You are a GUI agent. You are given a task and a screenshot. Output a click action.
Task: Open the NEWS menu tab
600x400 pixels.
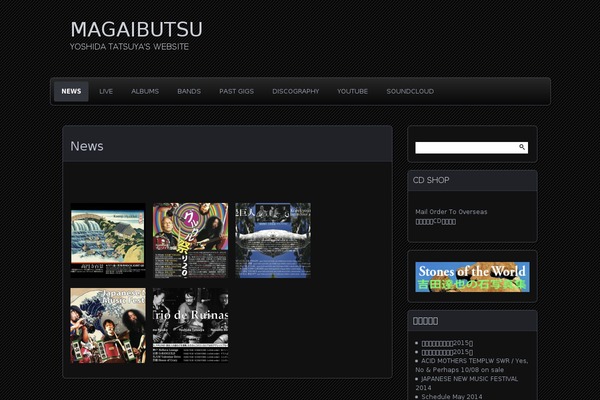coord(71,91)
